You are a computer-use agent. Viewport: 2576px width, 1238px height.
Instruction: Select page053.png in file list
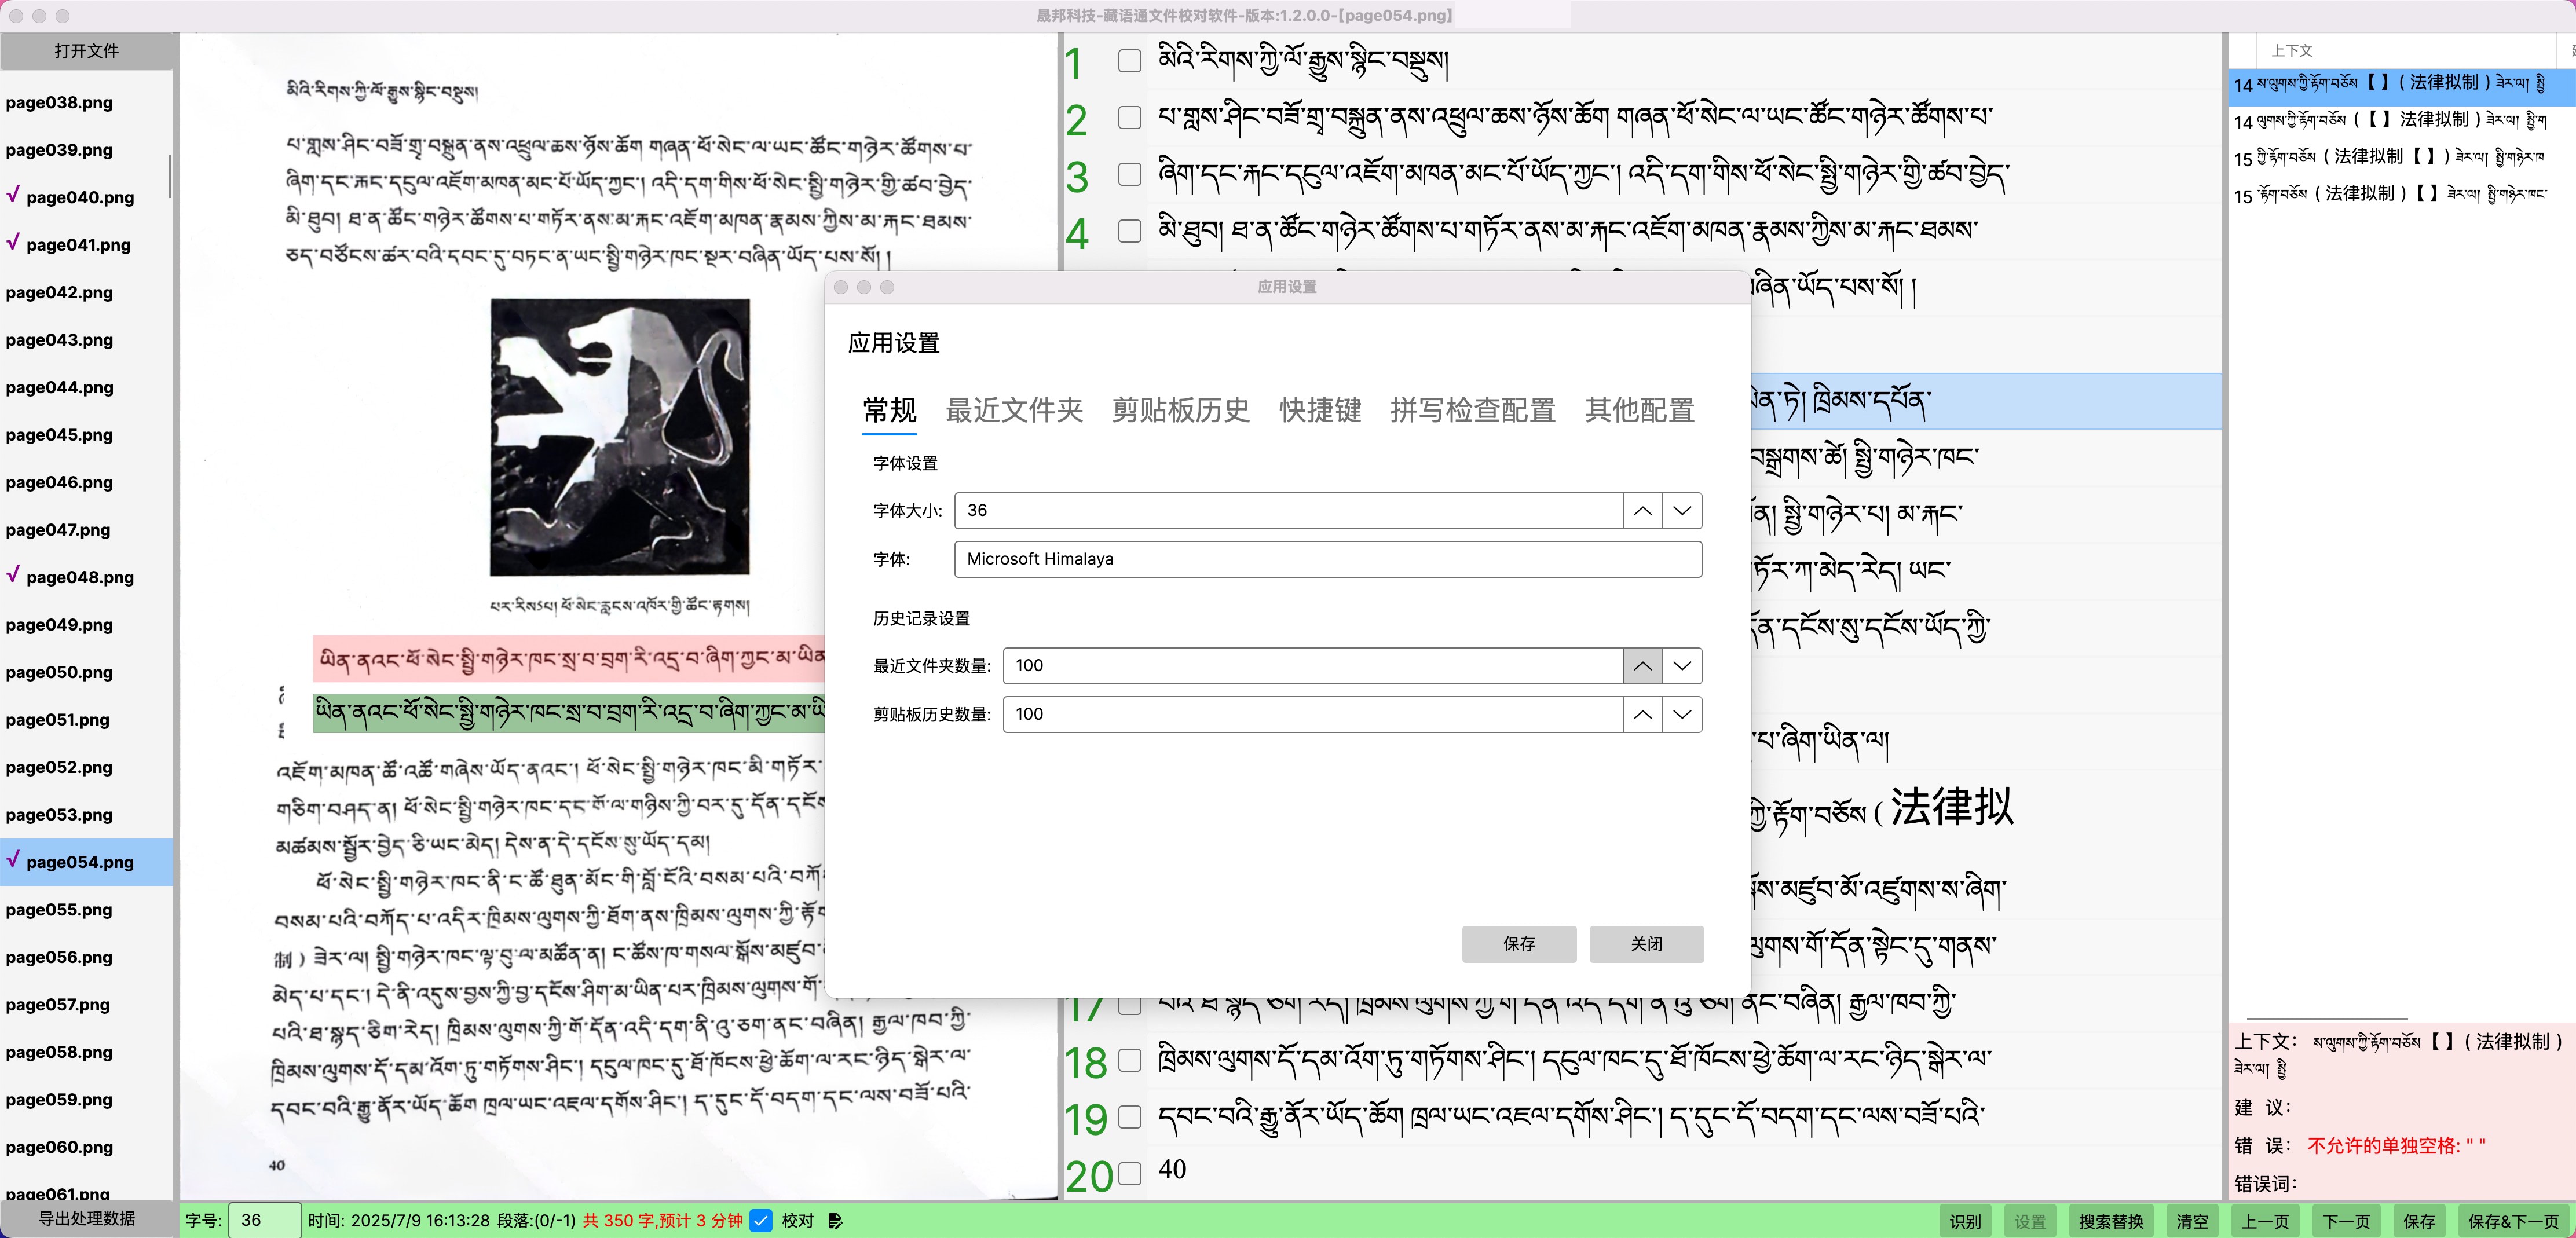click(x=86, y=815)
